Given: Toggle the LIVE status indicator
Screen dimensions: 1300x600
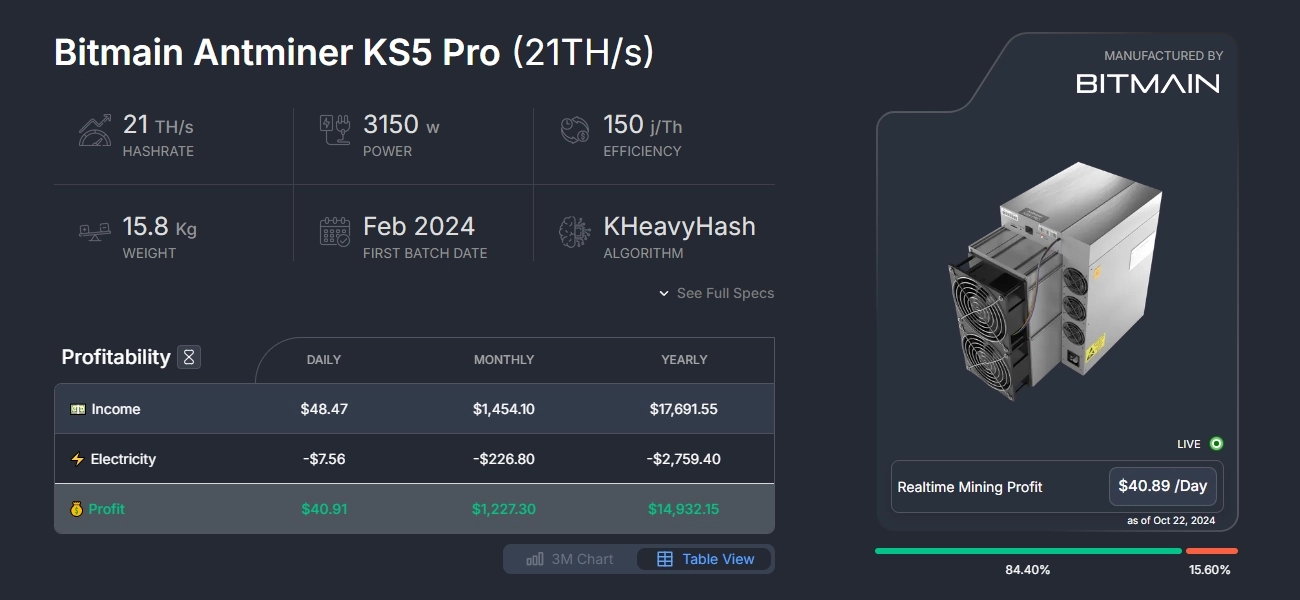Looking at the screenshot, I should [1215, 443].
